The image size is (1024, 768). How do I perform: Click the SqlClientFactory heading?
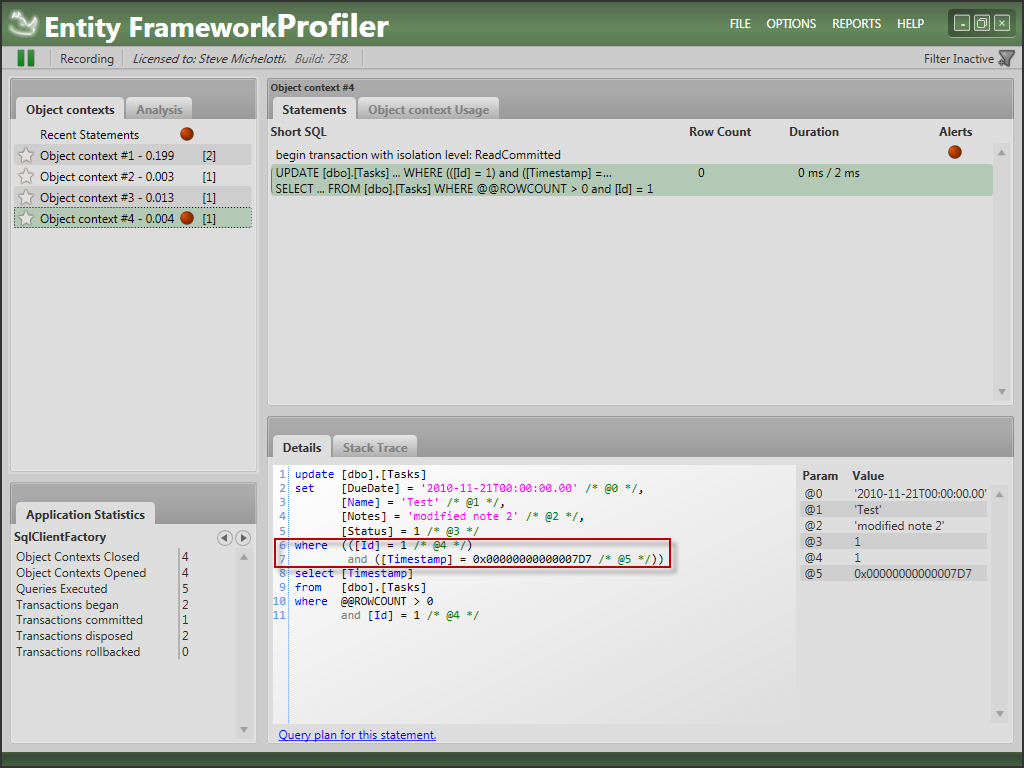click(x=59, y=537)
